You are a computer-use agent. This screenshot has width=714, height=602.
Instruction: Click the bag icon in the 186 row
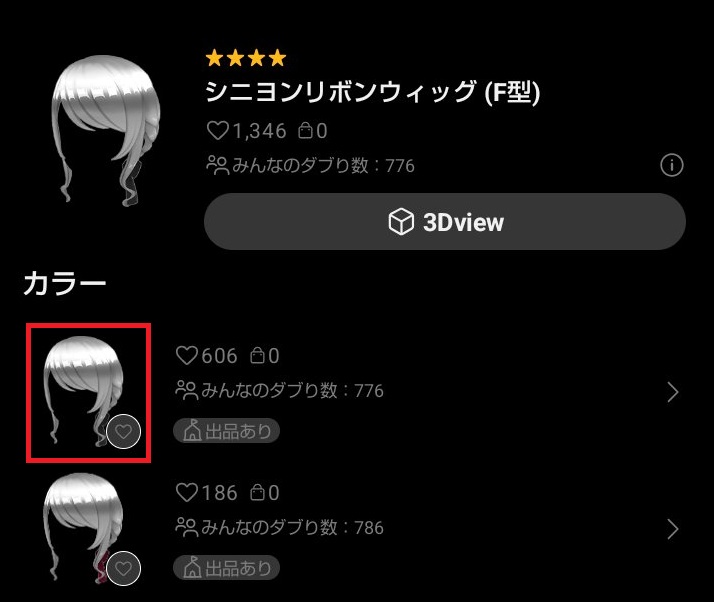click(257, 493)
